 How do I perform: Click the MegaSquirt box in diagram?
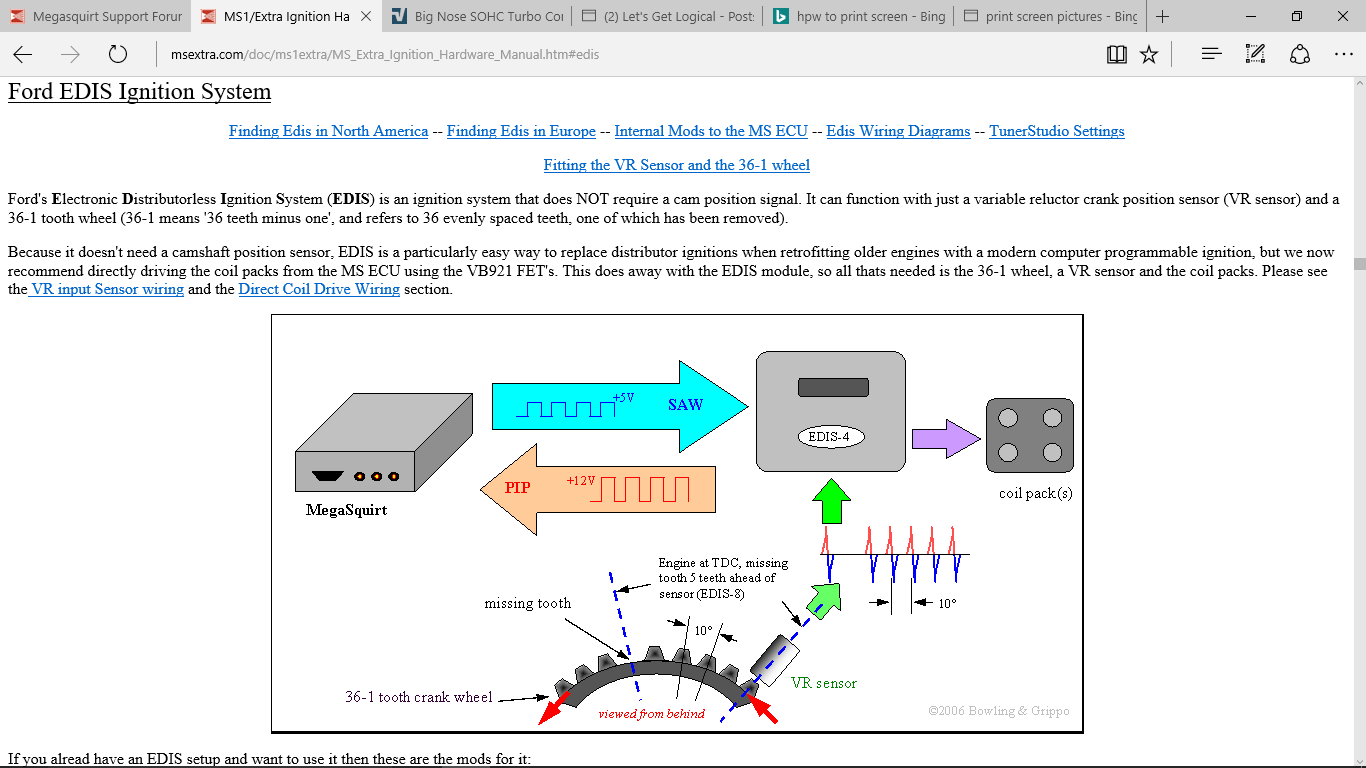pos(383,443)
